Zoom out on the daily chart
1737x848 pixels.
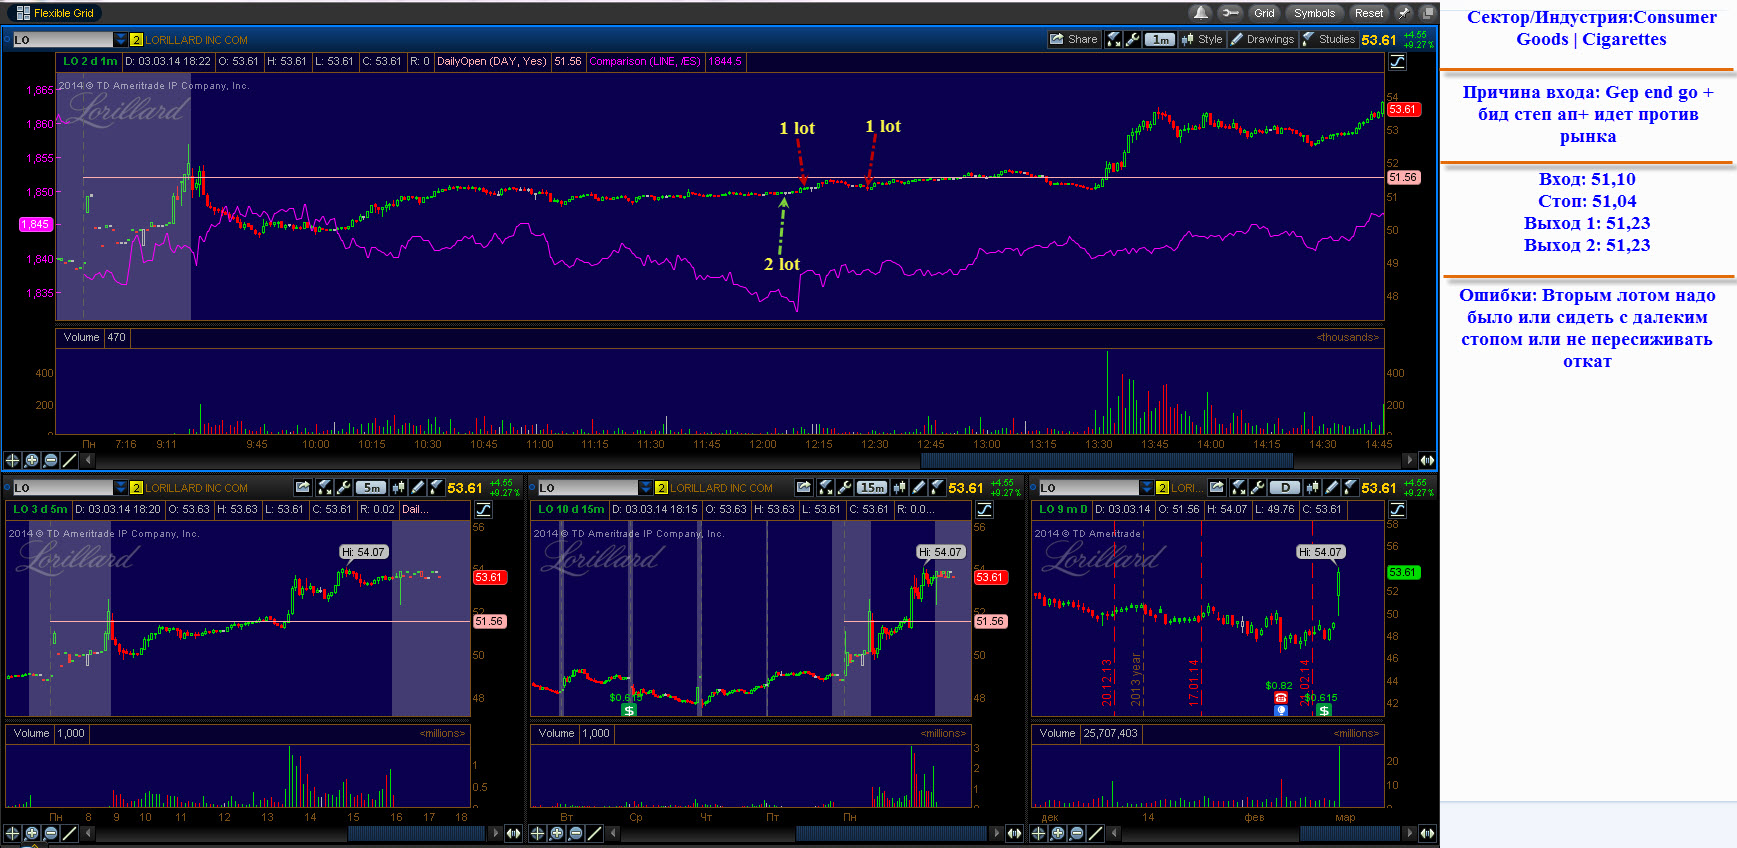[x=1077, y=832]
